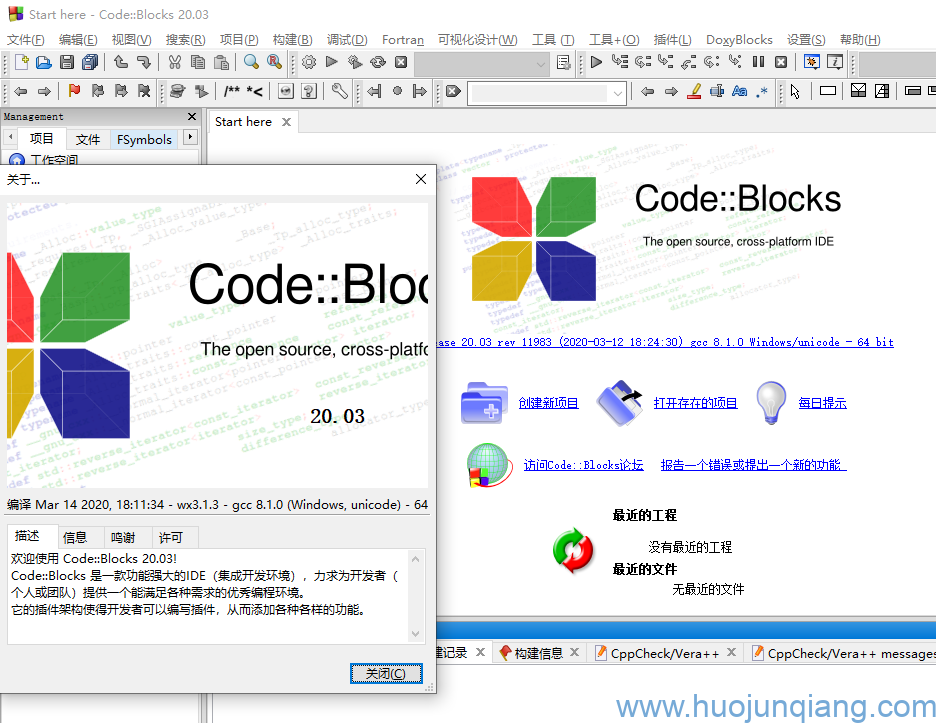Screen dimensions: 936x723
Task: Click the Step out debug icon
Action: [689, 62]
